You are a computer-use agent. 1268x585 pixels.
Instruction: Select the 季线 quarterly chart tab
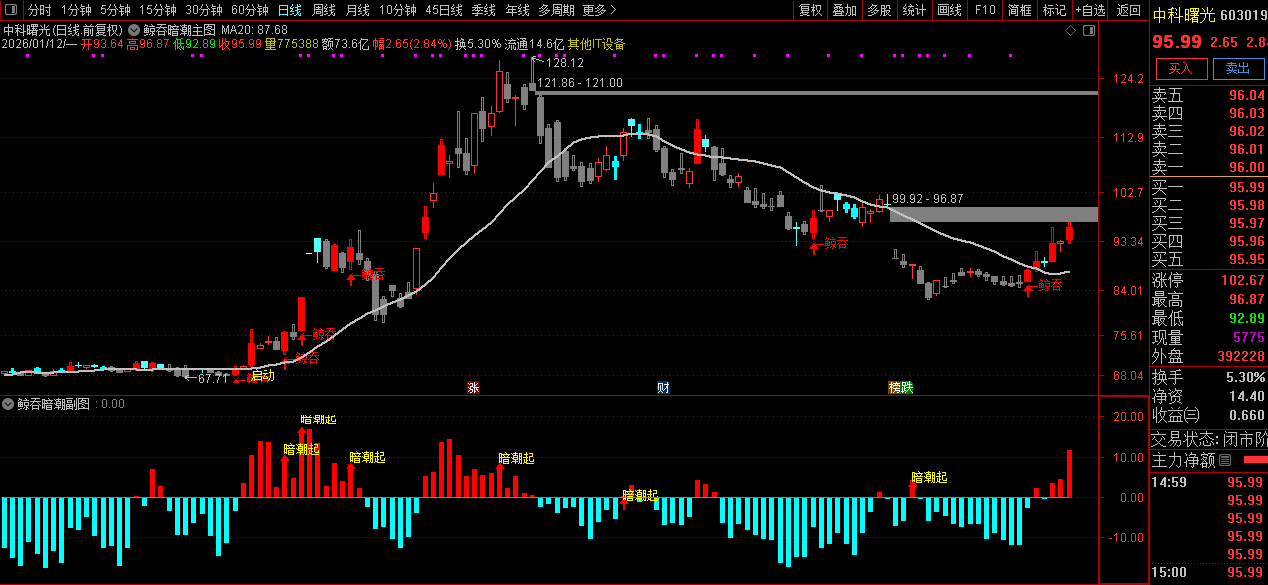tap(484, 10)
